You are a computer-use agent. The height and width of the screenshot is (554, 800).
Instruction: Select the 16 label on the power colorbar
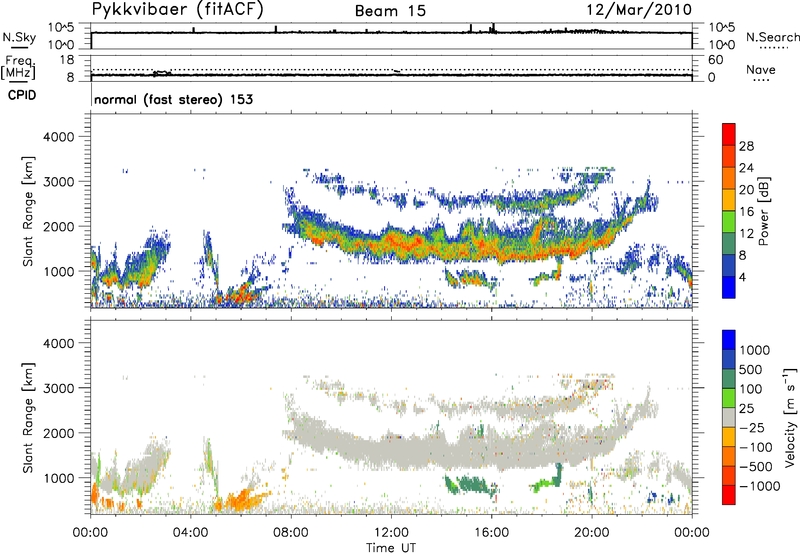(746, 212)
